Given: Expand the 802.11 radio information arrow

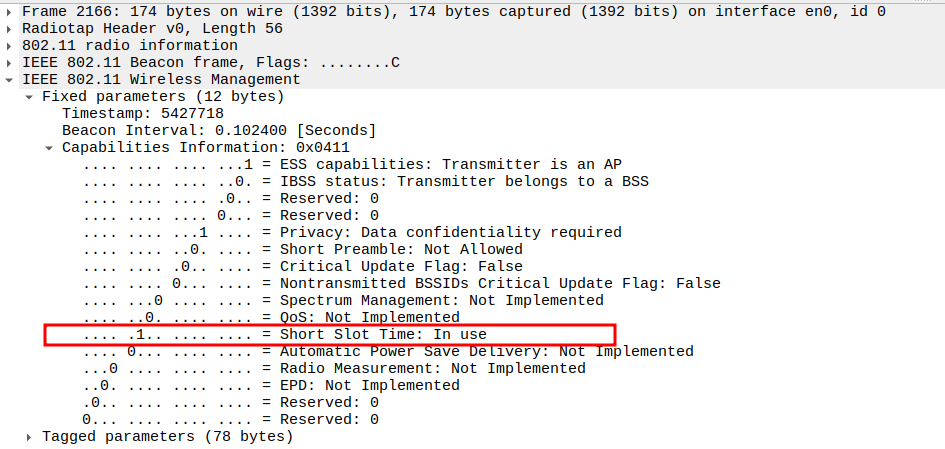Looking at the screenshot, I should (10, 45).
